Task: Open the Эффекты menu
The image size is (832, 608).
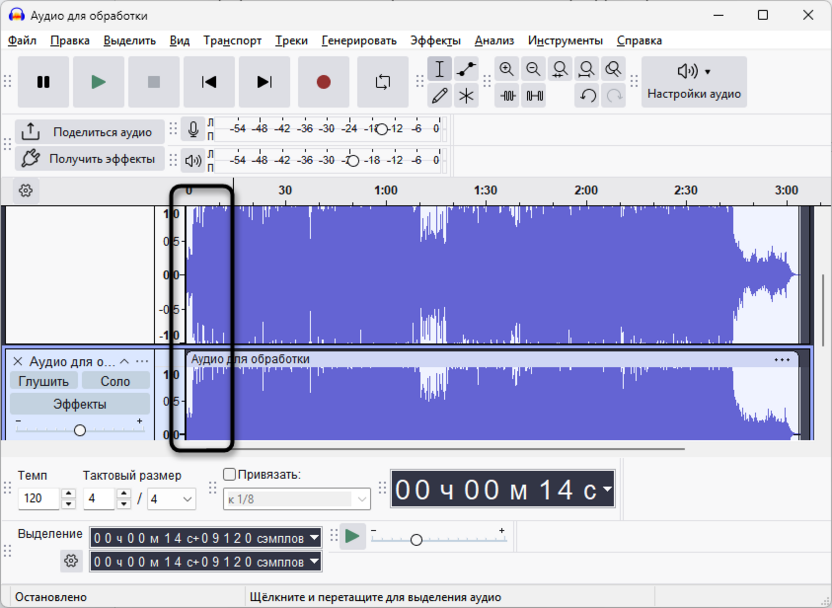Action: tap(436, 40)
